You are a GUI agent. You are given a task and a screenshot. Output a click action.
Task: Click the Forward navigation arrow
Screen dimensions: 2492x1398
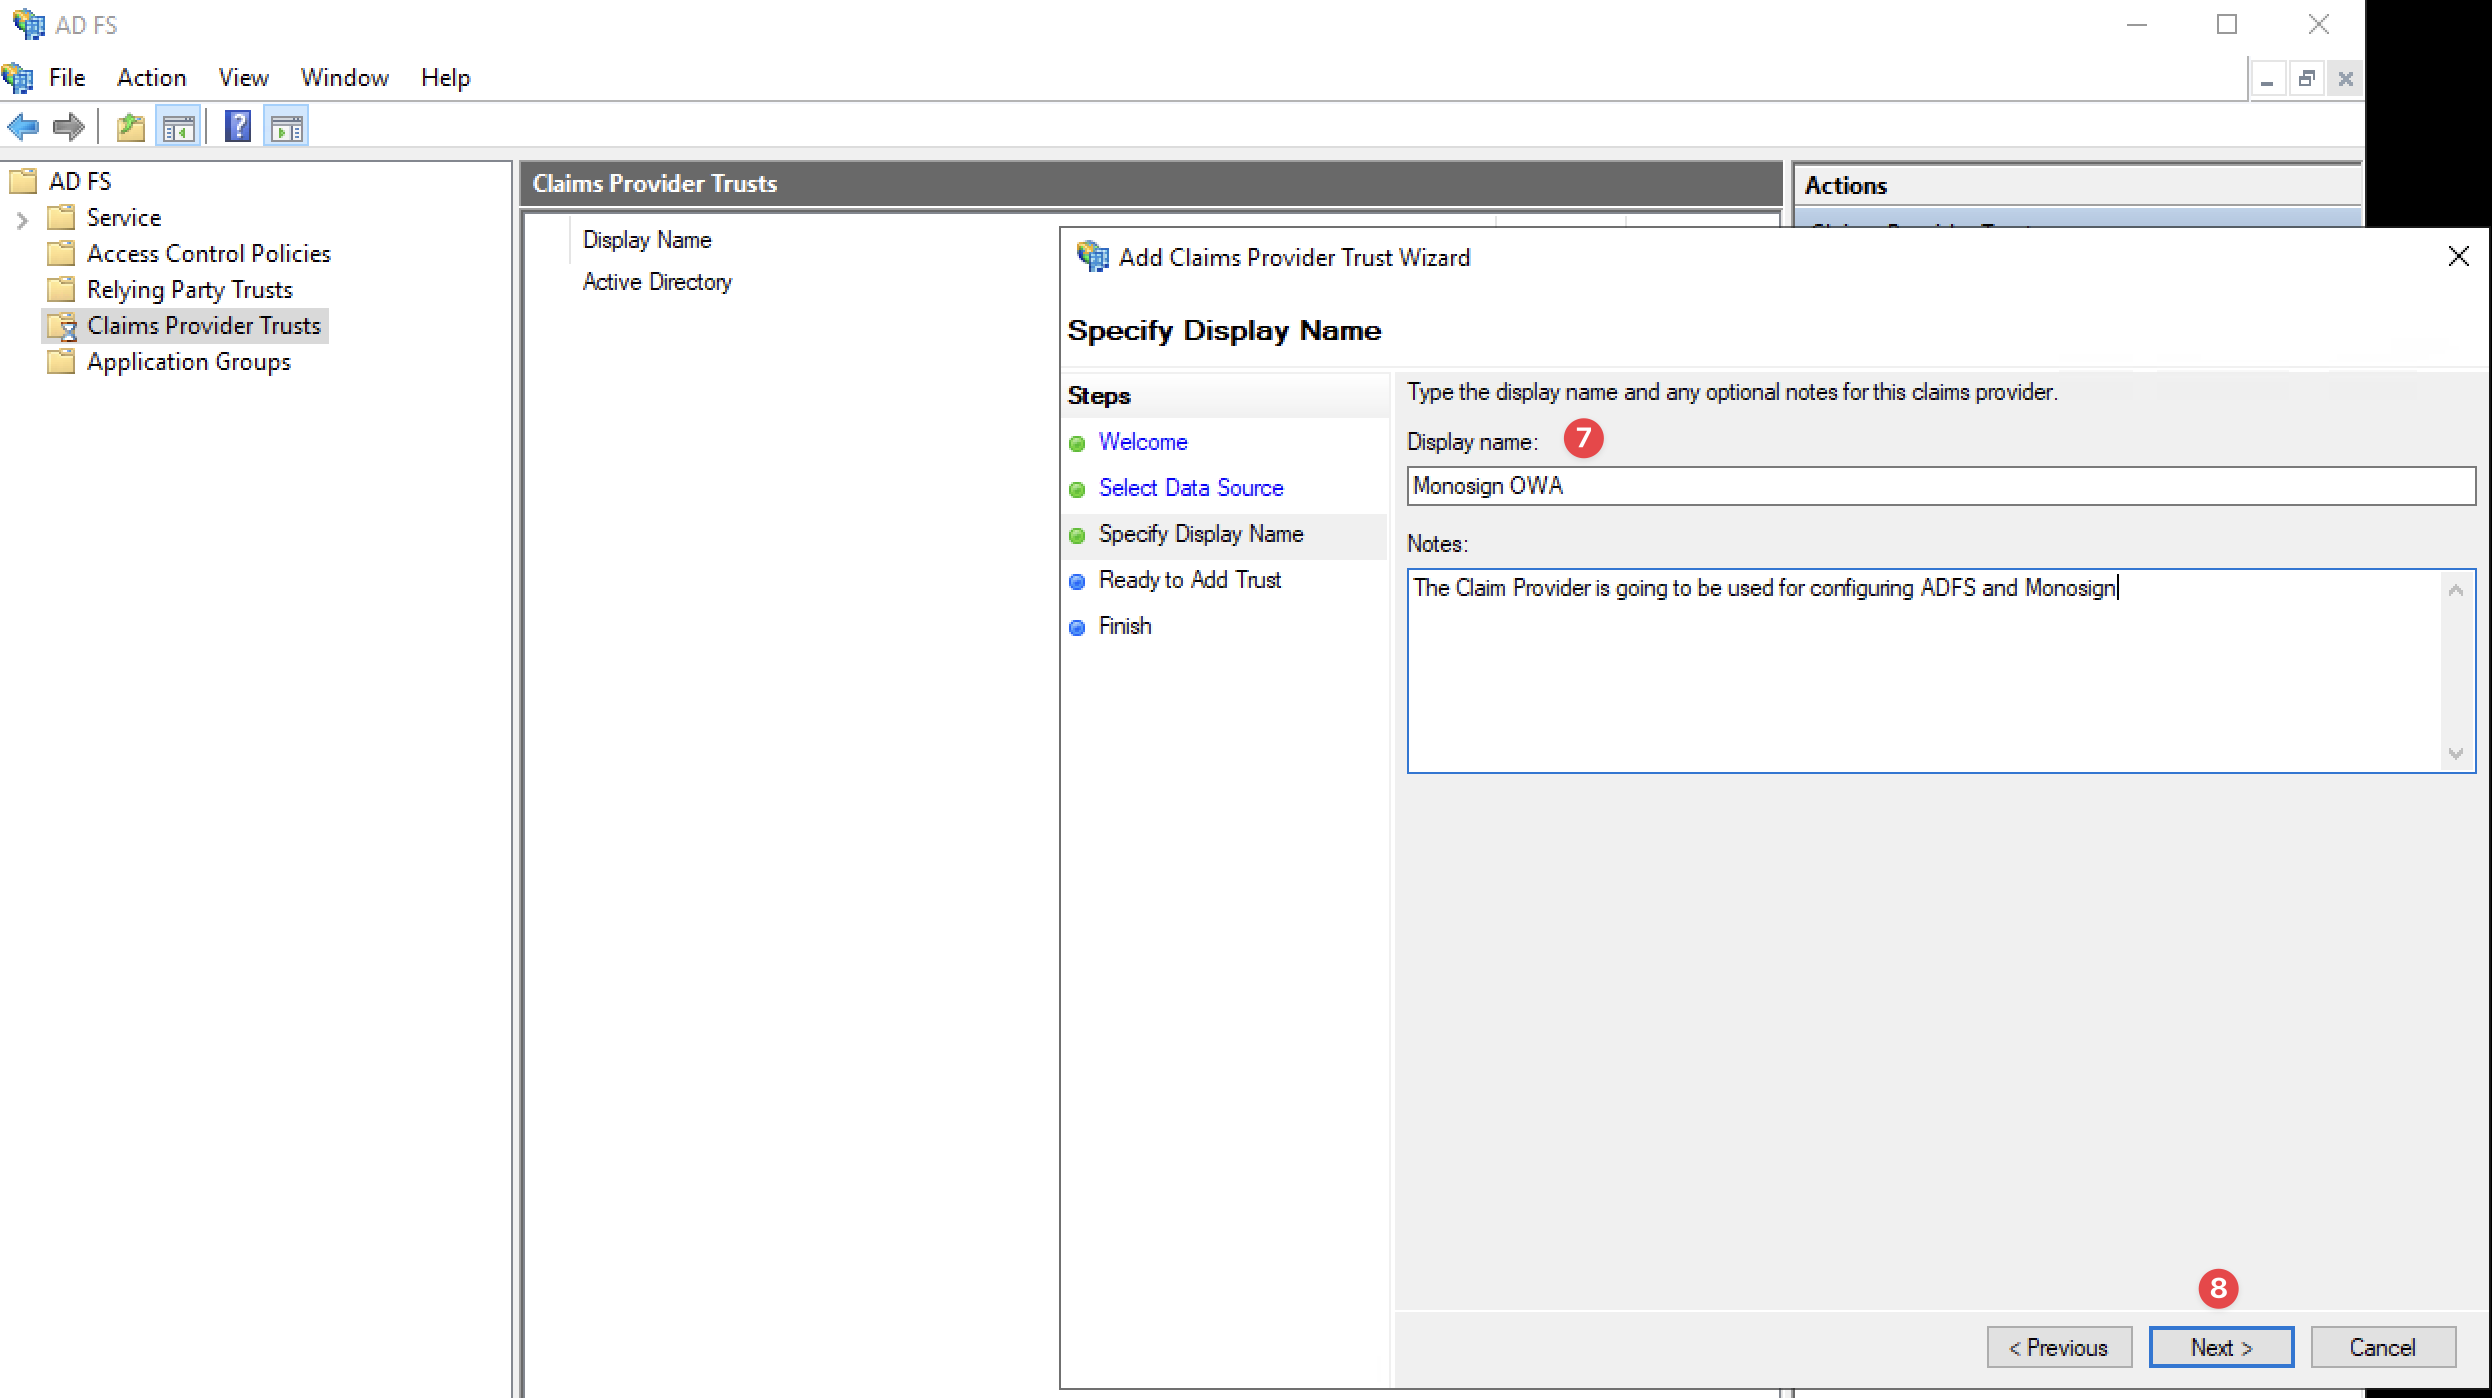click(68, 126)
